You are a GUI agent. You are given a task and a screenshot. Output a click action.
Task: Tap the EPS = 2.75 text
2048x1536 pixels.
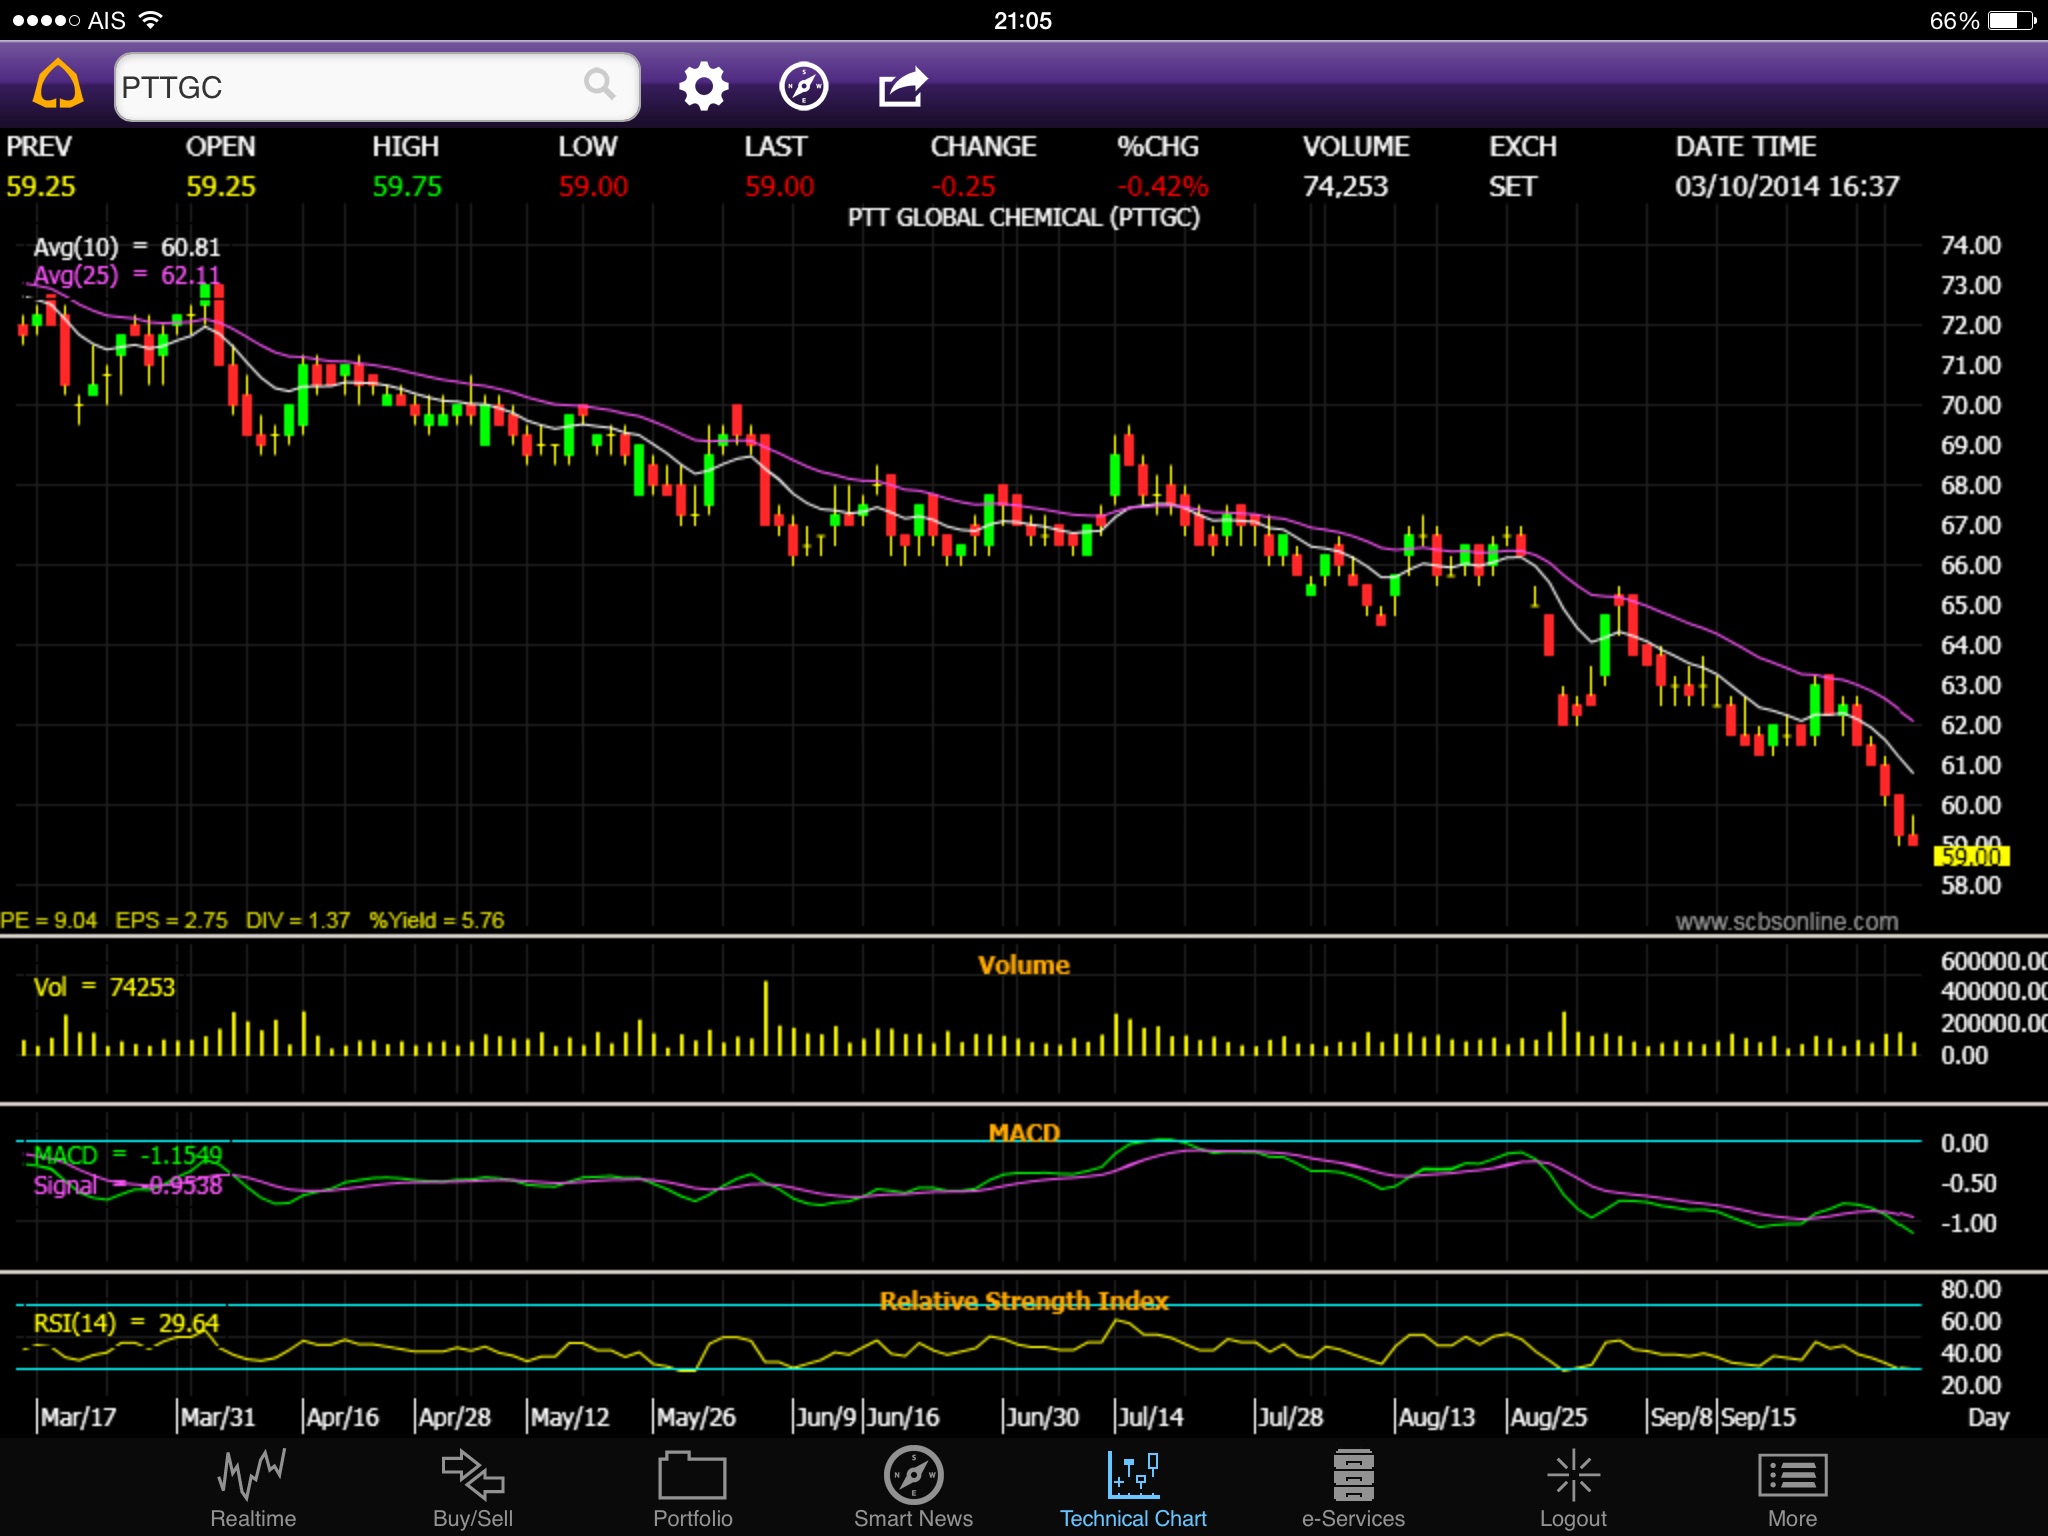click(x=171, y=920)
